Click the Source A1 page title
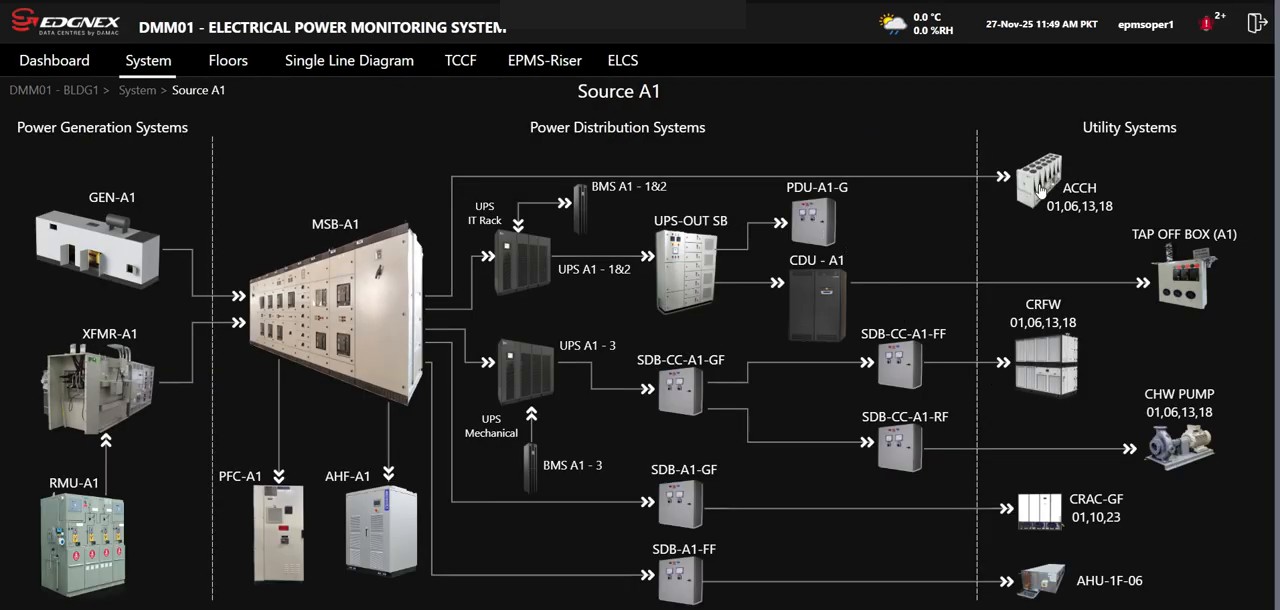Viewport: 1280px width, 610px height. pos(619,91)
